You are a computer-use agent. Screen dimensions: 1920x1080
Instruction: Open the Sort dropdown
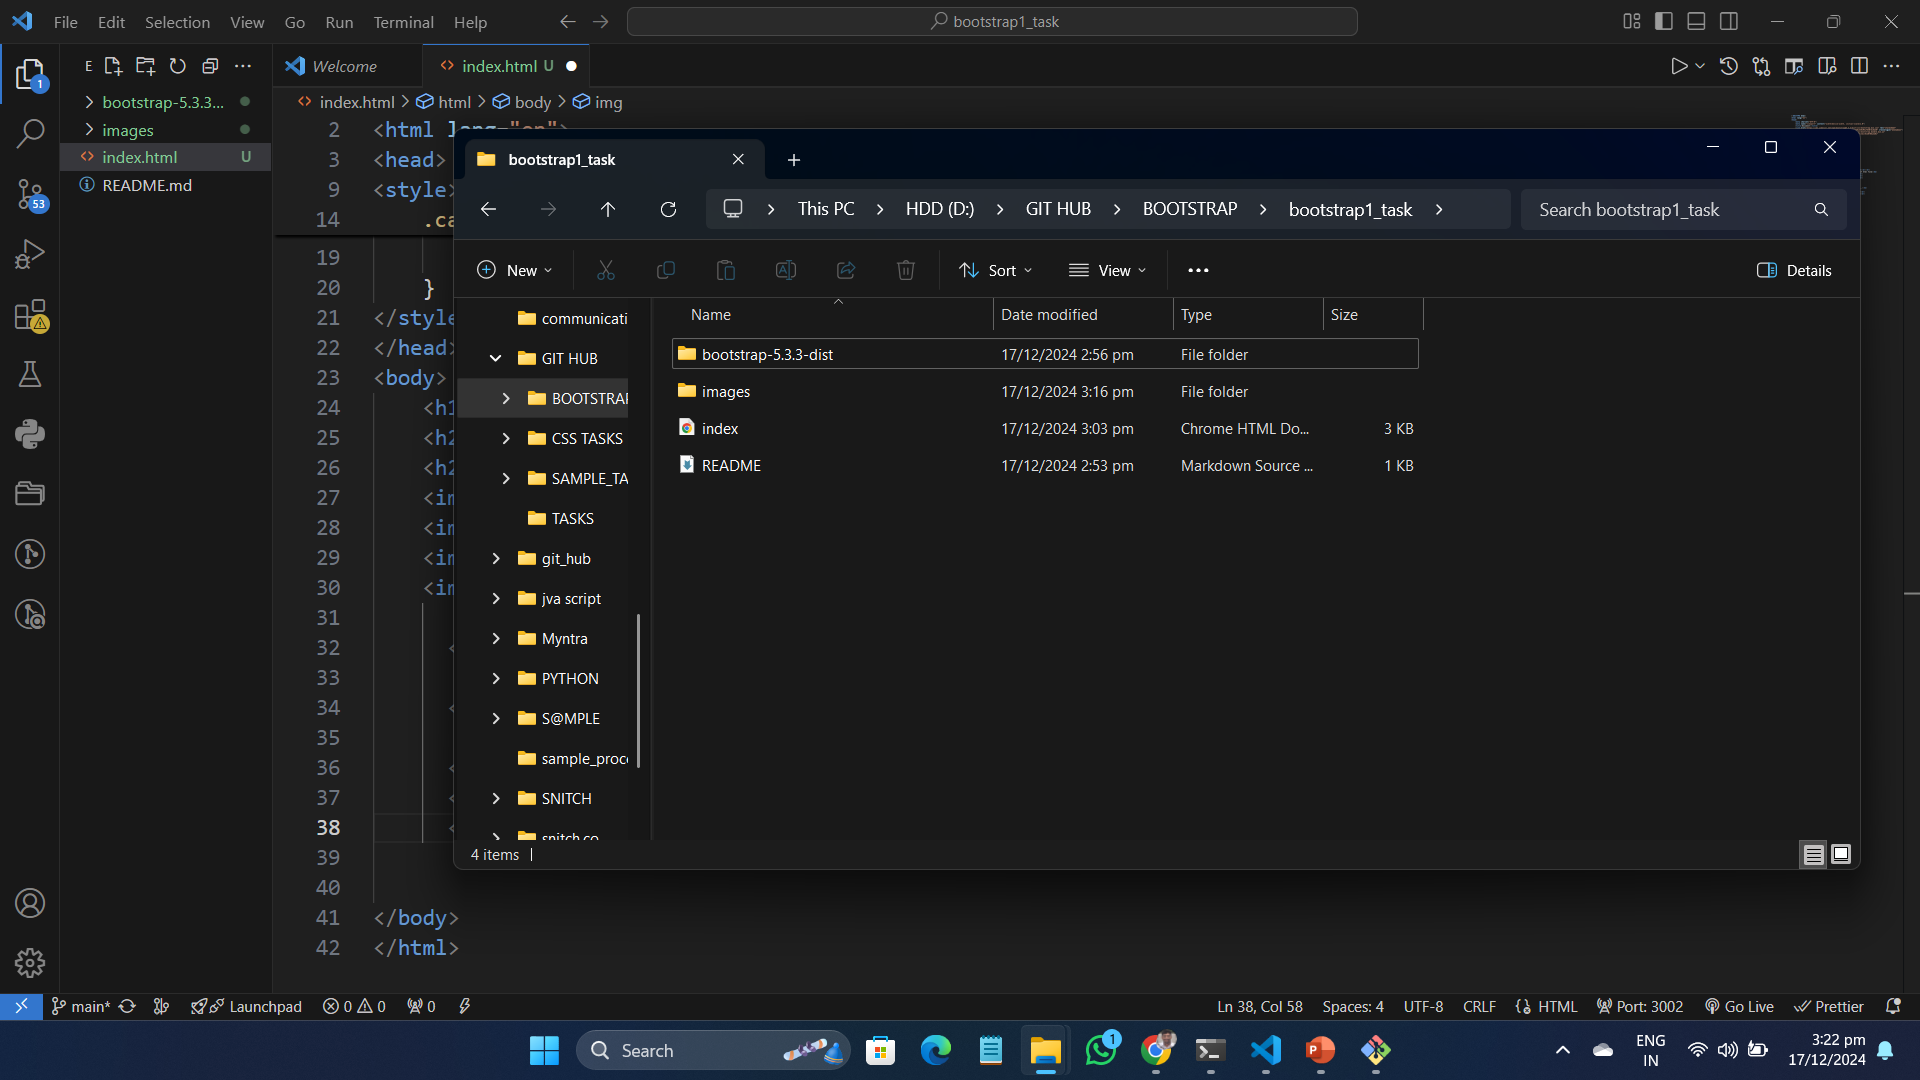(x=995, y=270)
